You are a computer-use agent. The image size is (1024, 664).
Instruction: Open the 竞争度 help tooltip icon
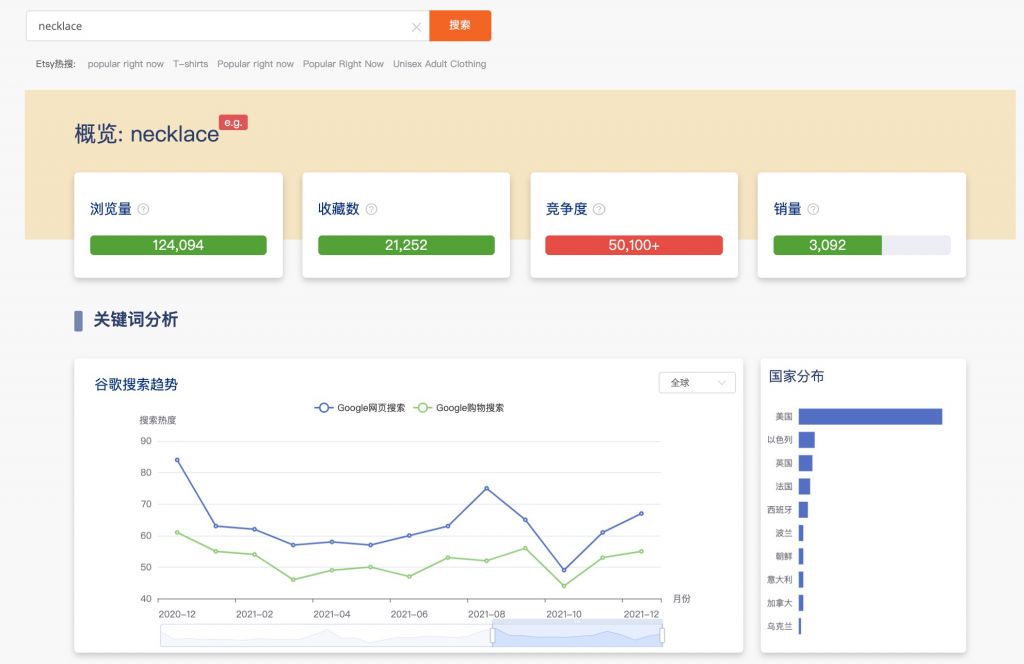(598, 209)
